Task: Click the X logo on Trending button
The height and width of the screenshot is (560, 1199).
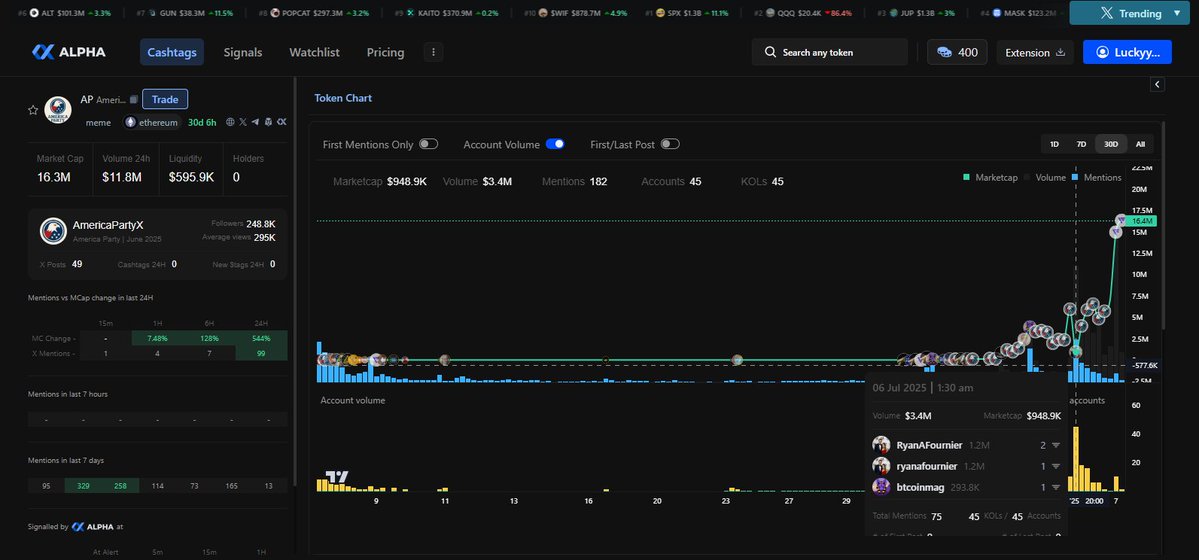Action: pyautogui.click(x=1106, y=13)
